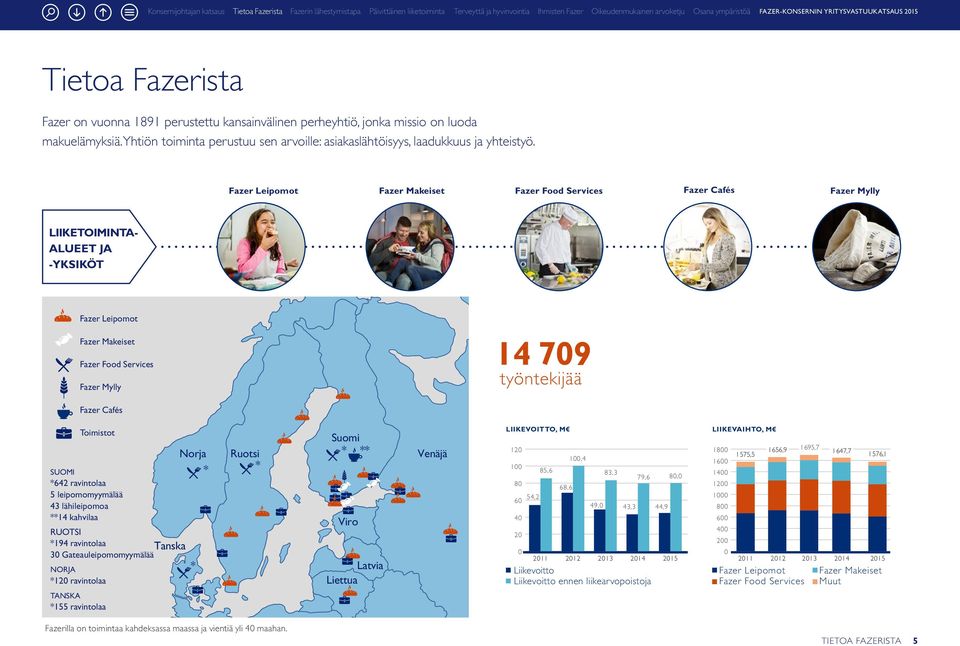The height and width of the screenshot is (646, 960).
Task: Click the light blue Liikevoitto ennen liikearvopoistoja swatch
Action: 508,581
